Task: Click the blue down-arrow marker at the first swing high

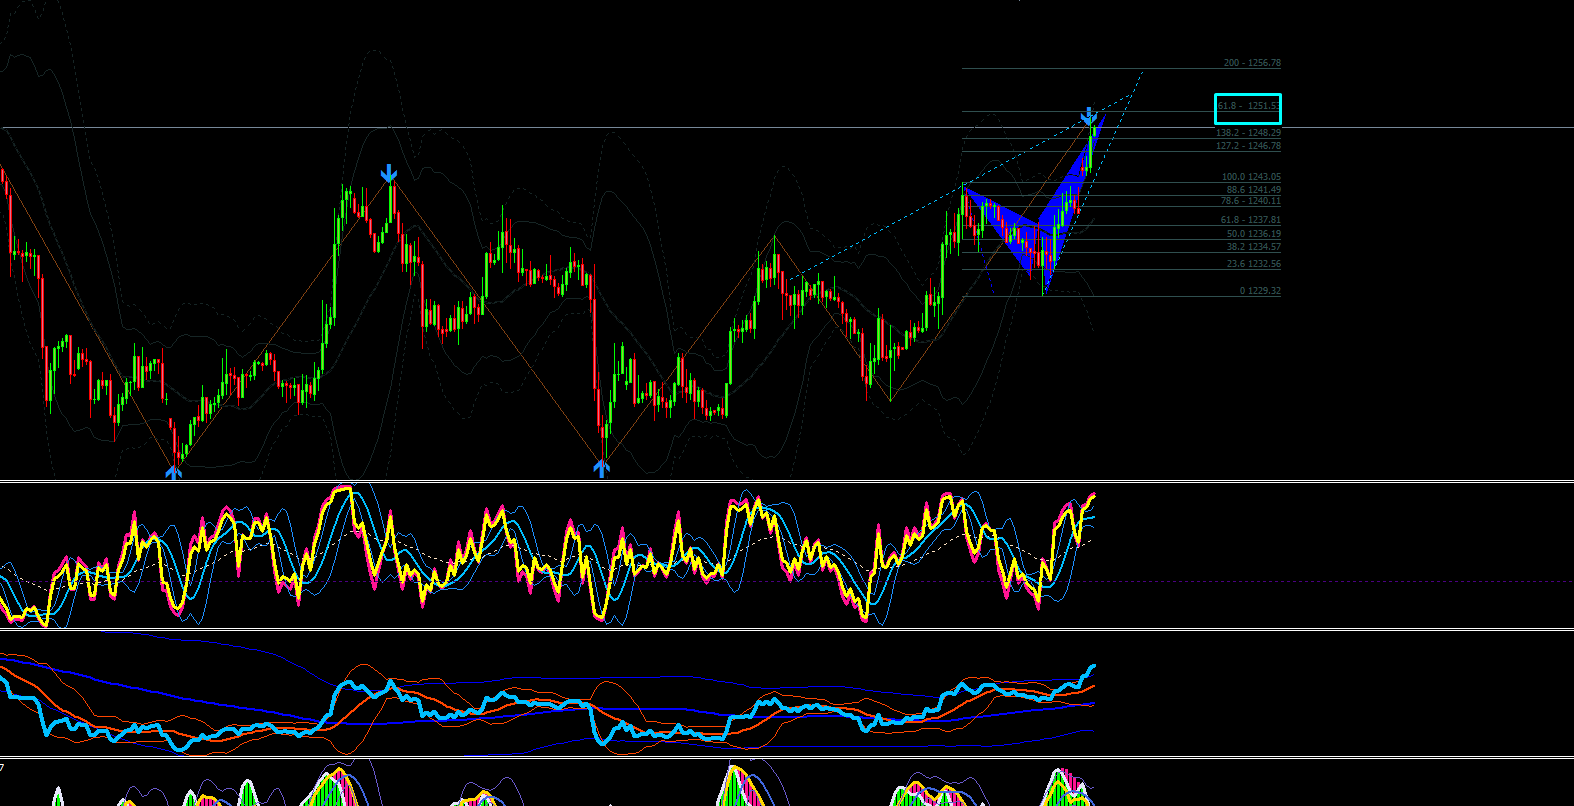Action: pos(389,174)
